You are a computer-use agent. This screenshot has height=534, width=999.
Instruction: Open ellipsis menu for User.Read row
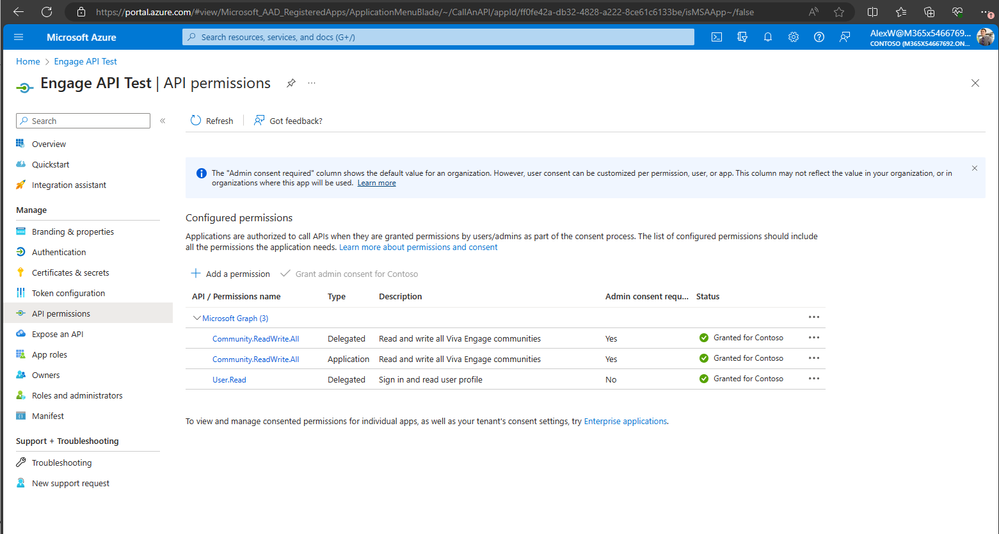[x=814, y=379]
